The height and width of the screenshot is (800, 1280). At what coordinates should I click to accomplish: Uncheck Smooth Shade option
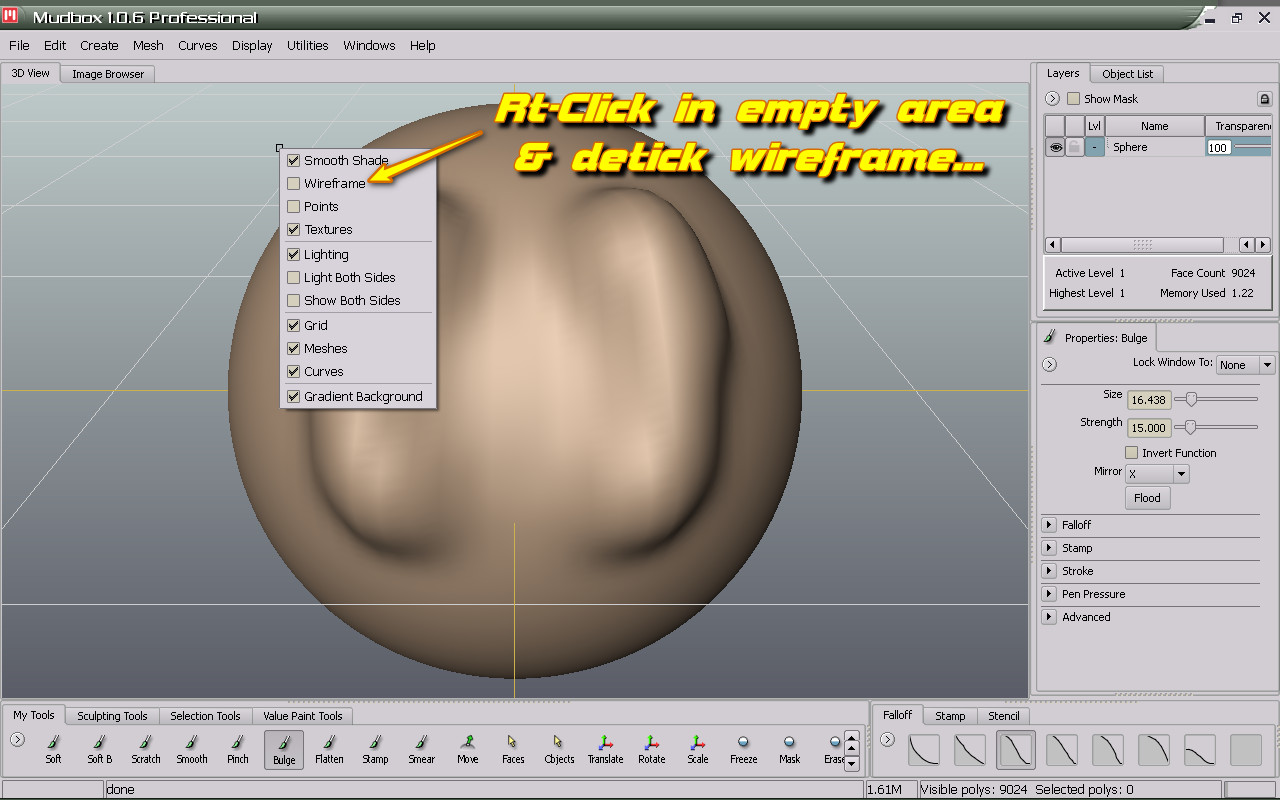(x=293, y=160)
